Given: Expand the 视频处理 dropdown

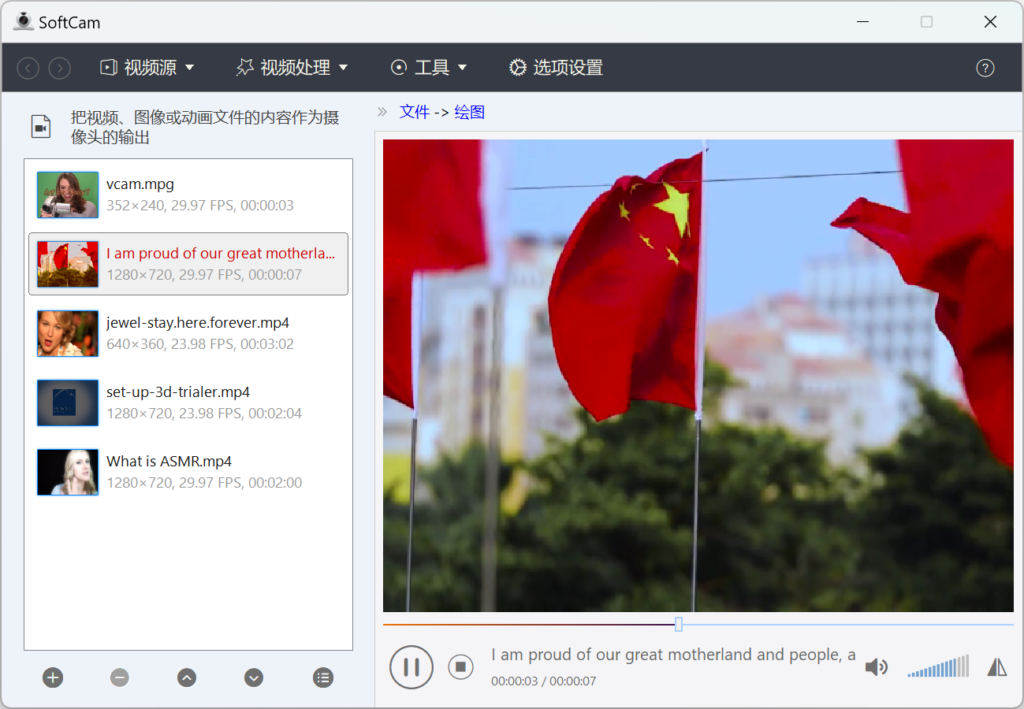Looking at the screenshot, I should click(291, 68).
